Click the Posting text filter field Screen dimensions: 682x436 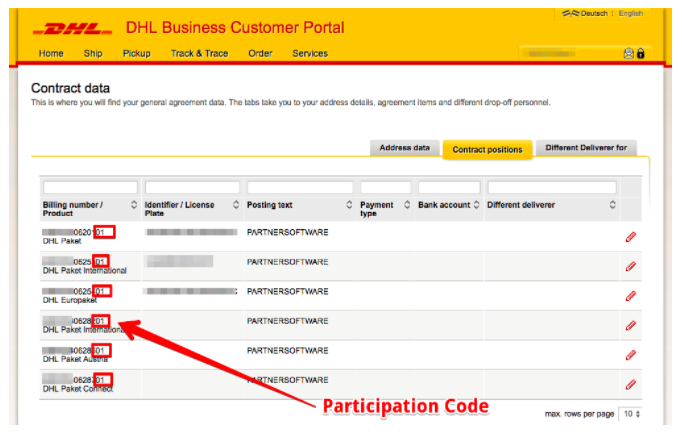click(x=300, y=188)
